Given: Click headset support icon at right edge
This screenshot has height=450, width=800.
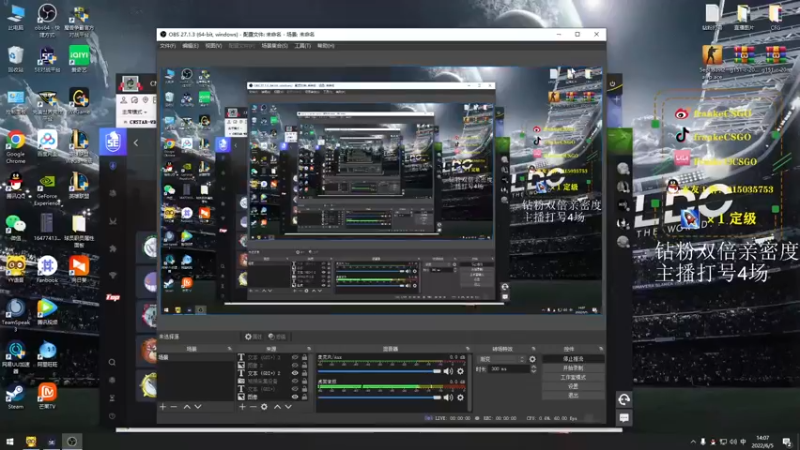Looking at the screenshot, I should 624,399.
